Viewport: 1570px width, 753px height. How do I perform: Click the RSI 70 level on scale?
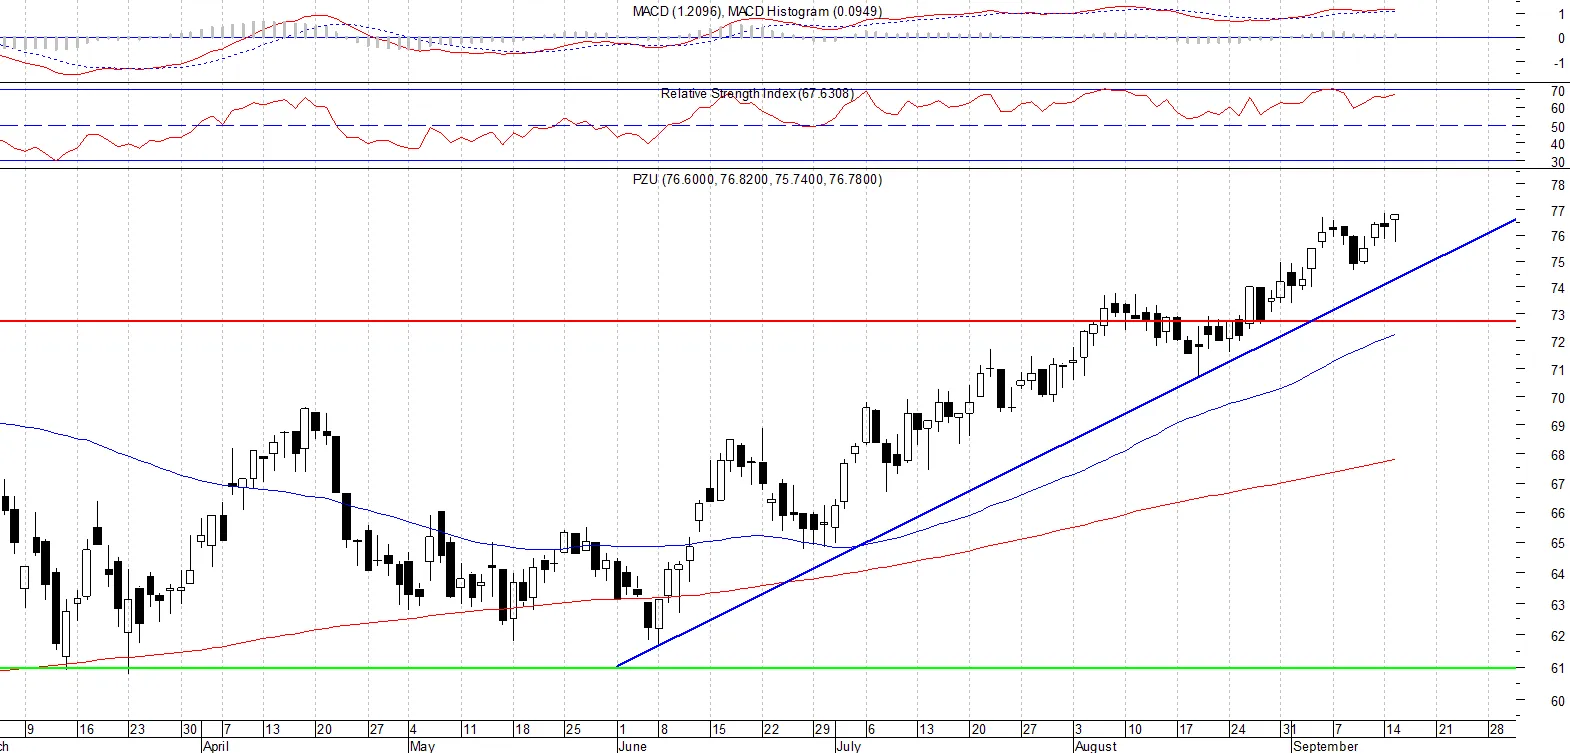pyautogui.click(x=1557, y=92)
